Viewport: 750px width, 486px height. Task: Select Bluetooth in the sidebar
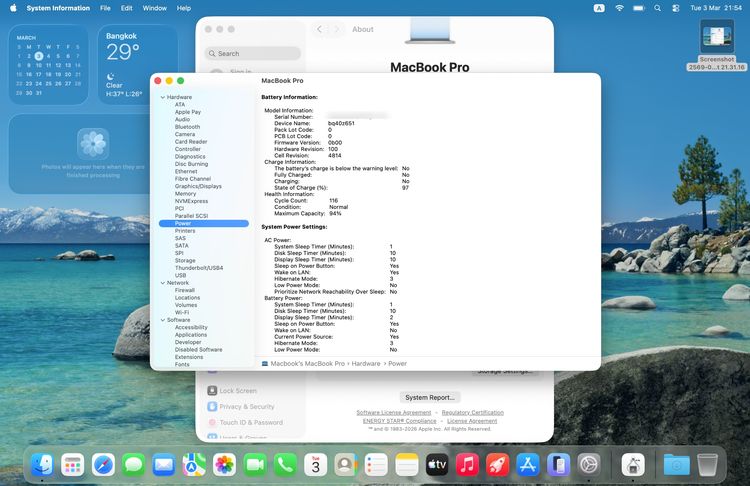click(188, 127)
